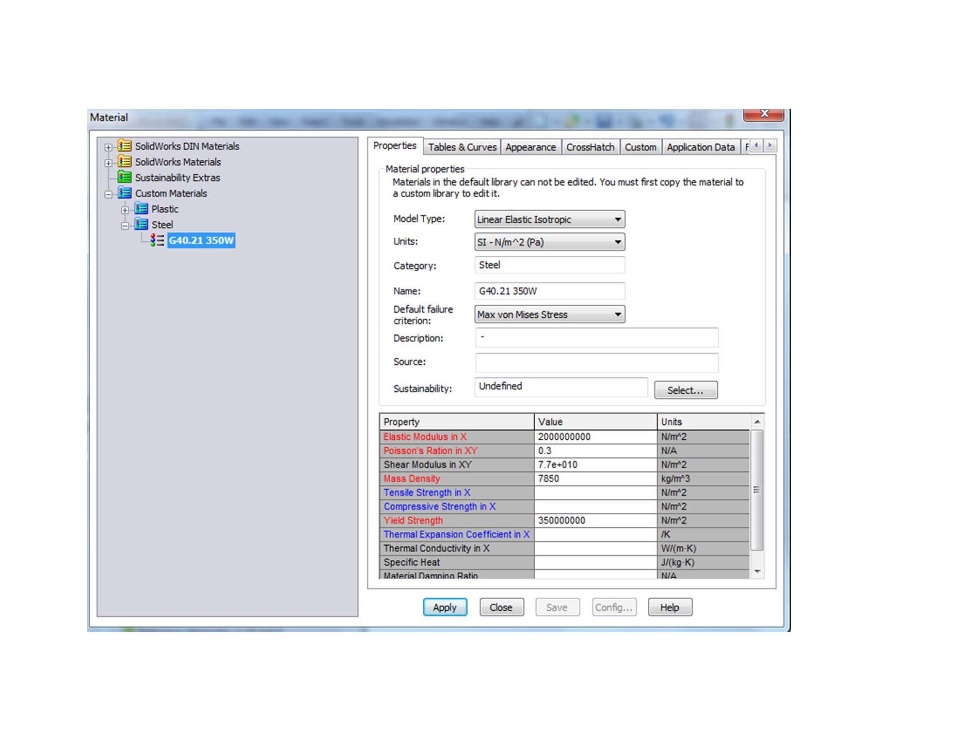
Task: Click the Sustainability Select... button
Action: tap(686, 390)
